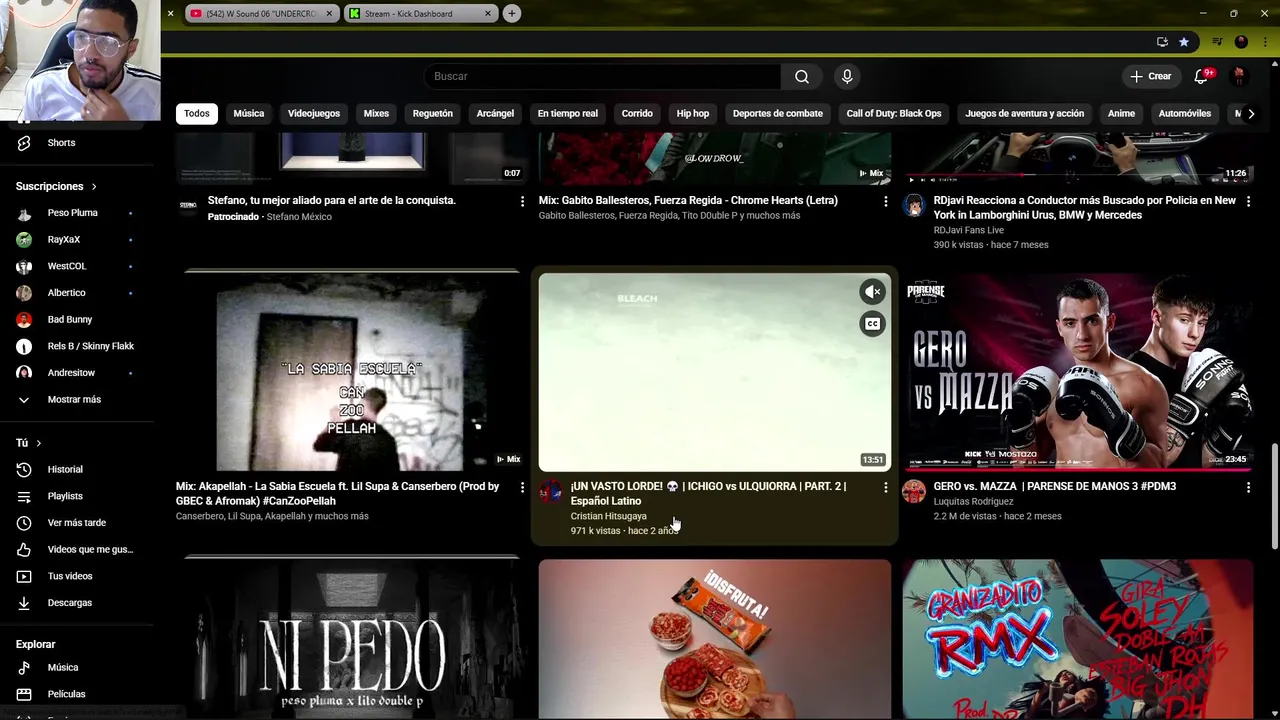Select the Anime filter chip
1280x720 pixels.
pos(1121,113)
